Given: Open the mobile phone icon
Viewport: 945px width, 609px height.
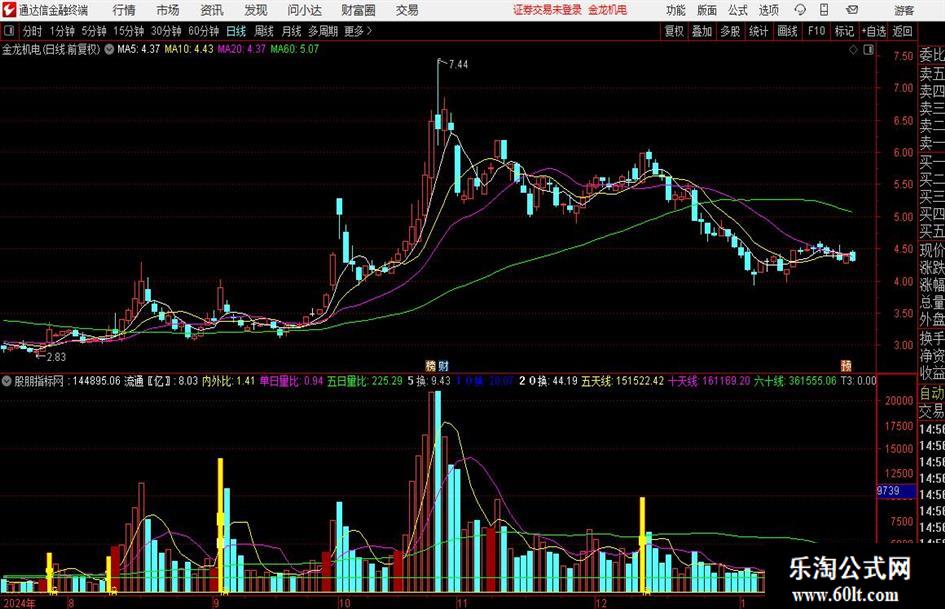Looking at the screenshot, I should tap(824, 10).
